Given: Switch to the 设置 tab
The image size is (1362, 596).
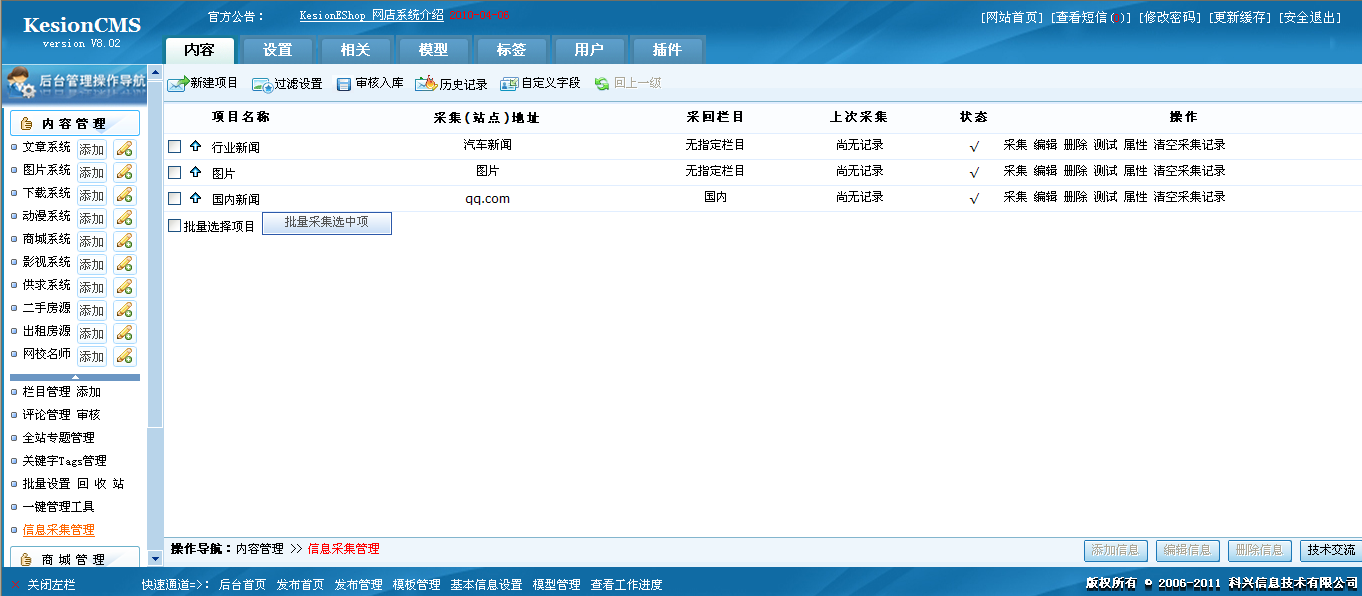Looking at the screenshot, I should [277, 50].
